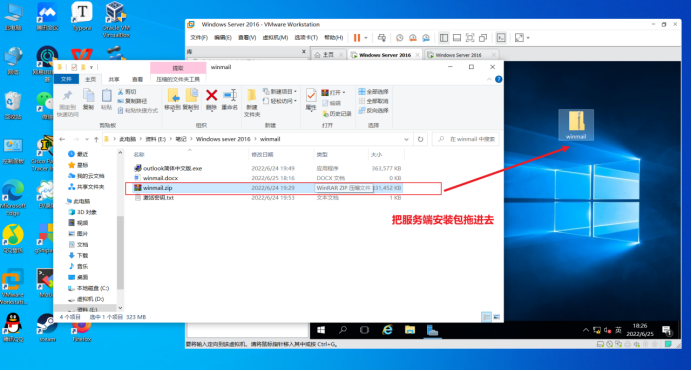This screenshot has height=371, width=692.
Task: Switch to the View (查看) ribbon tab
Action: 137,79
